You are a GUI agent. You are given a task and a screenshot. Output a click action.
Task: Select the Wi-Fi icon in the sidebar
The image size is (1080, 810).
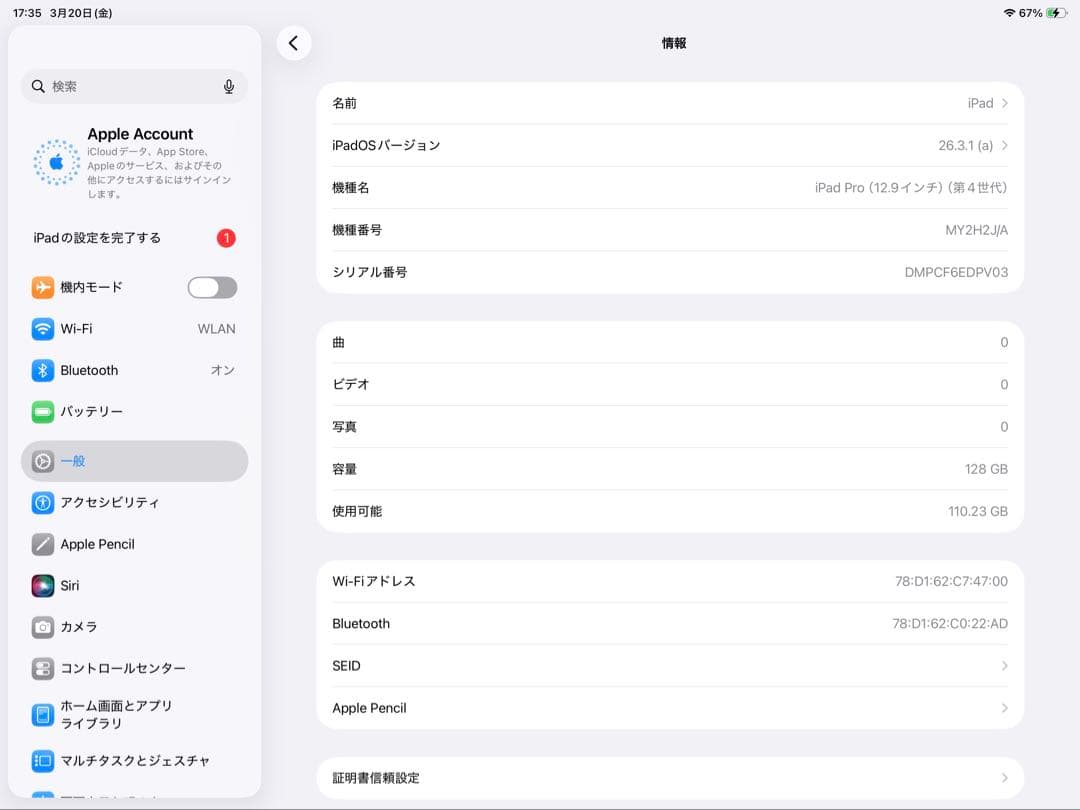(41, 329)
